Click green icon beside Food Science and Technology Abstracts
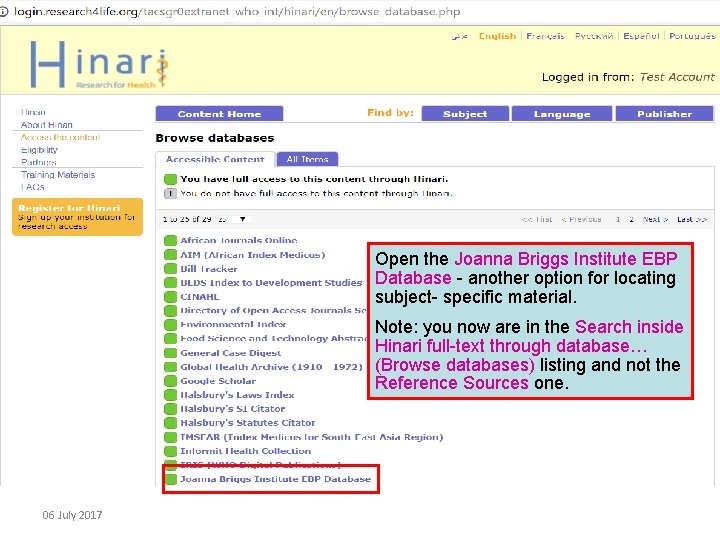 coord(170,339)
